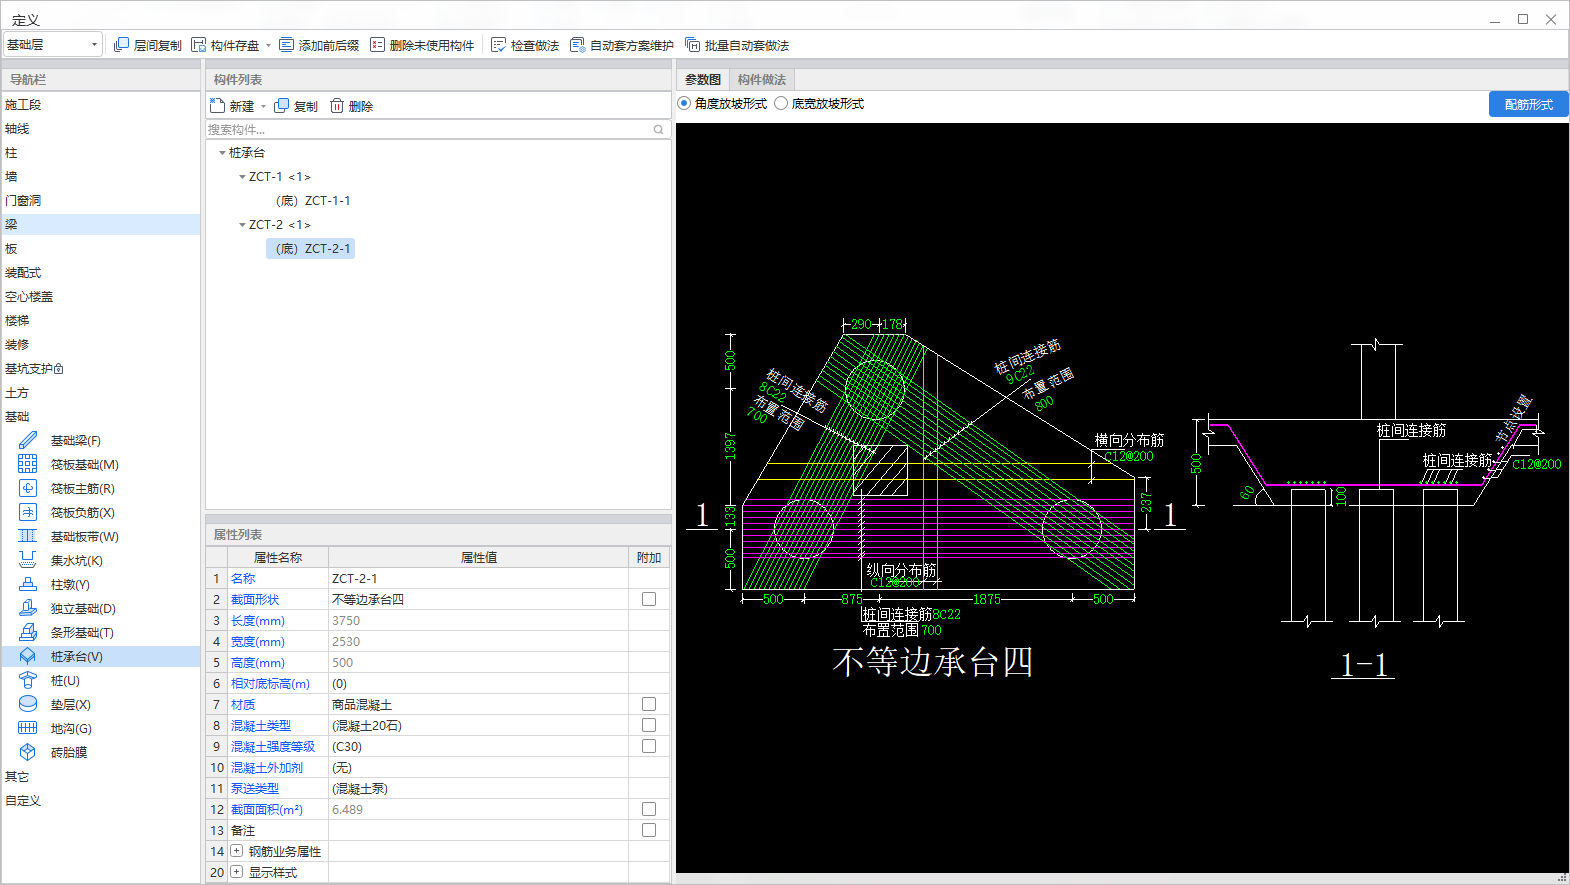The image size is (1570, 885).
Task: Click the 检查做法 icon
Action: click(498, 45)
